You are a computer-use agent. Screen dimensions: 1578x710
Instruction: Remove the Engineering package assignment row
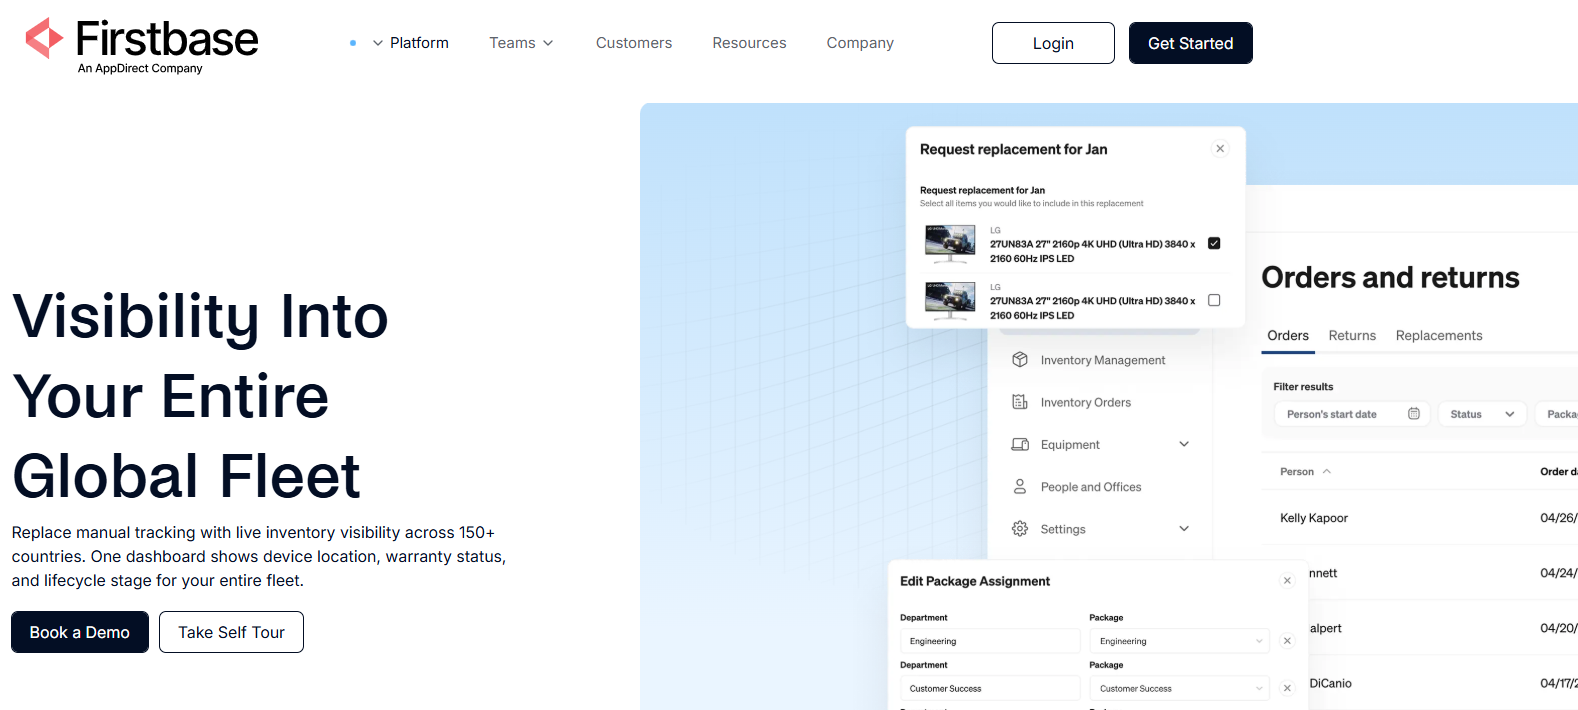pyautogui.click(x=1287, y=641)
